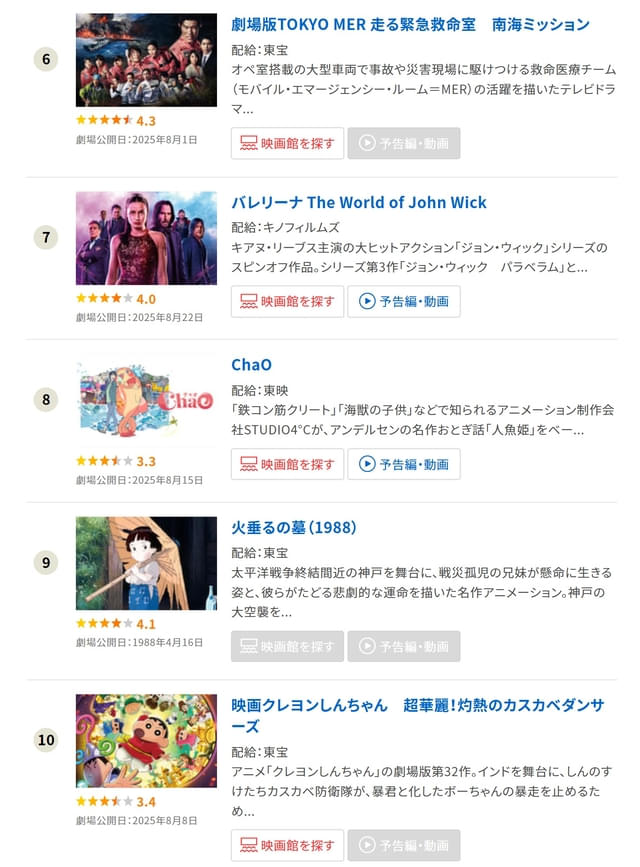Open 火垂るの墓（1988） title link
This screenshot has height=867, width=640.
coord(294,527)
